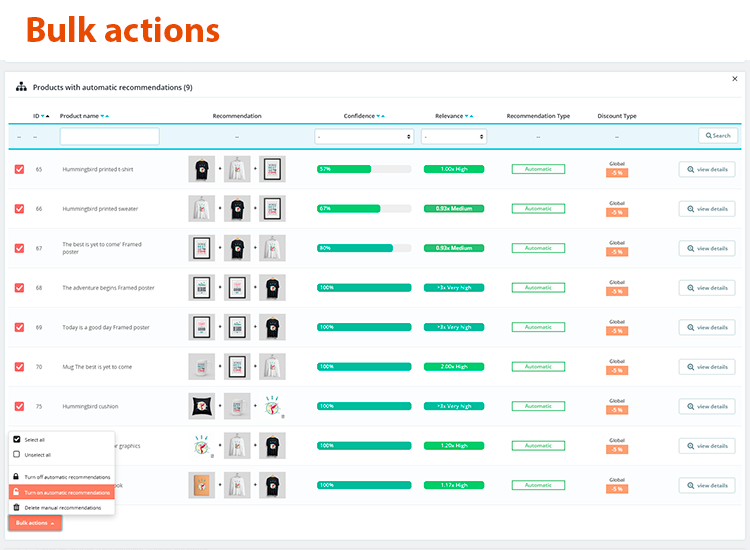Open black t-shirt thumbnail in Today is a good day row
The width and height of the screenshot is (750, 550).
pyautogui.click(x=272, y=327)
